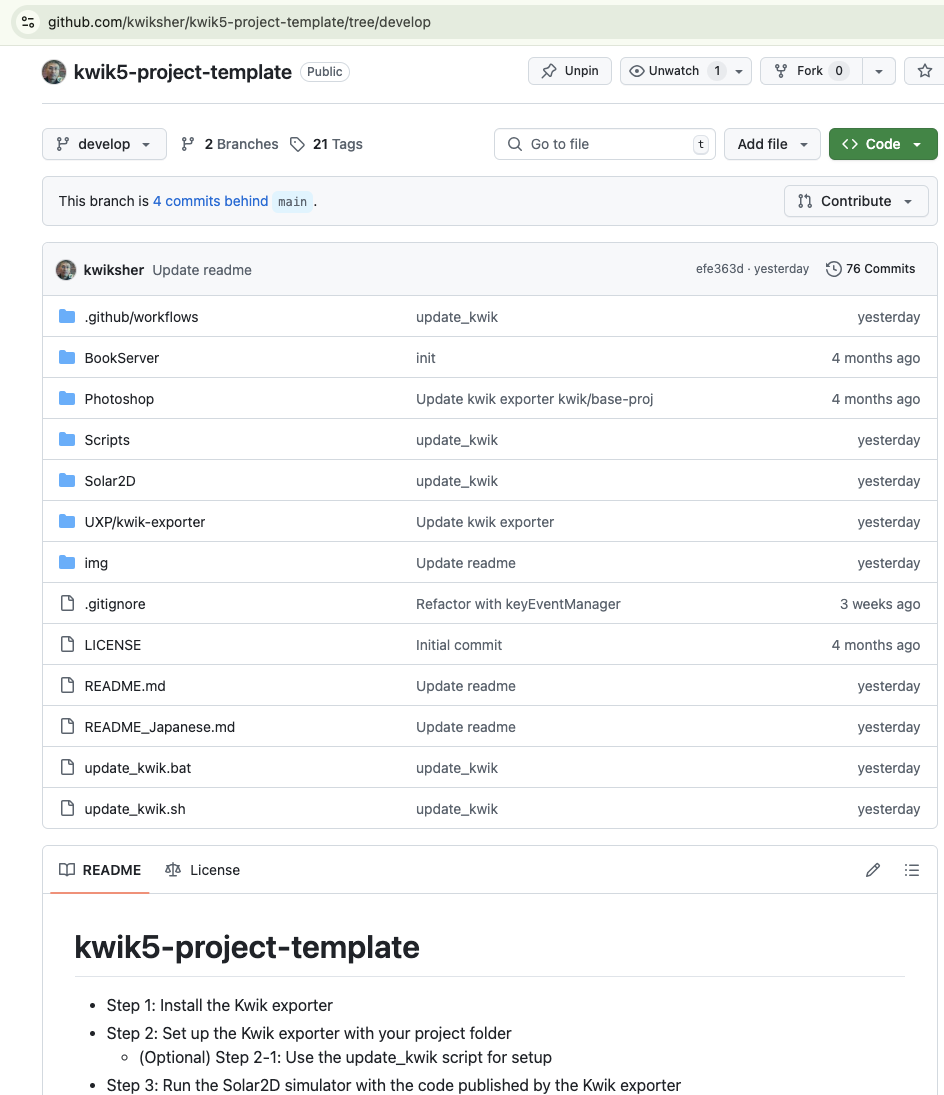The image size is (944, 1095).
Task: Click the kwiksher avatar beside repository name
Action: point(54,72)
